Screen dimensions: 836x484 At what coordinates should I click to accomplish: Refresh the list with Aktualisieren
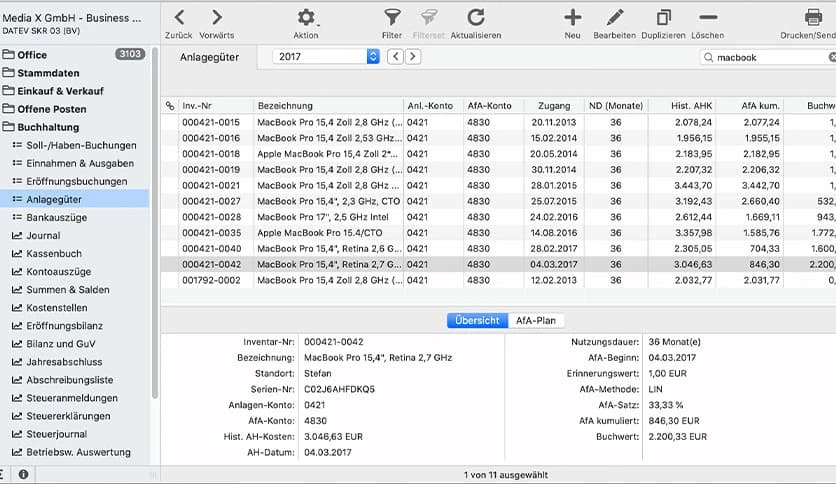coord(476,18)
